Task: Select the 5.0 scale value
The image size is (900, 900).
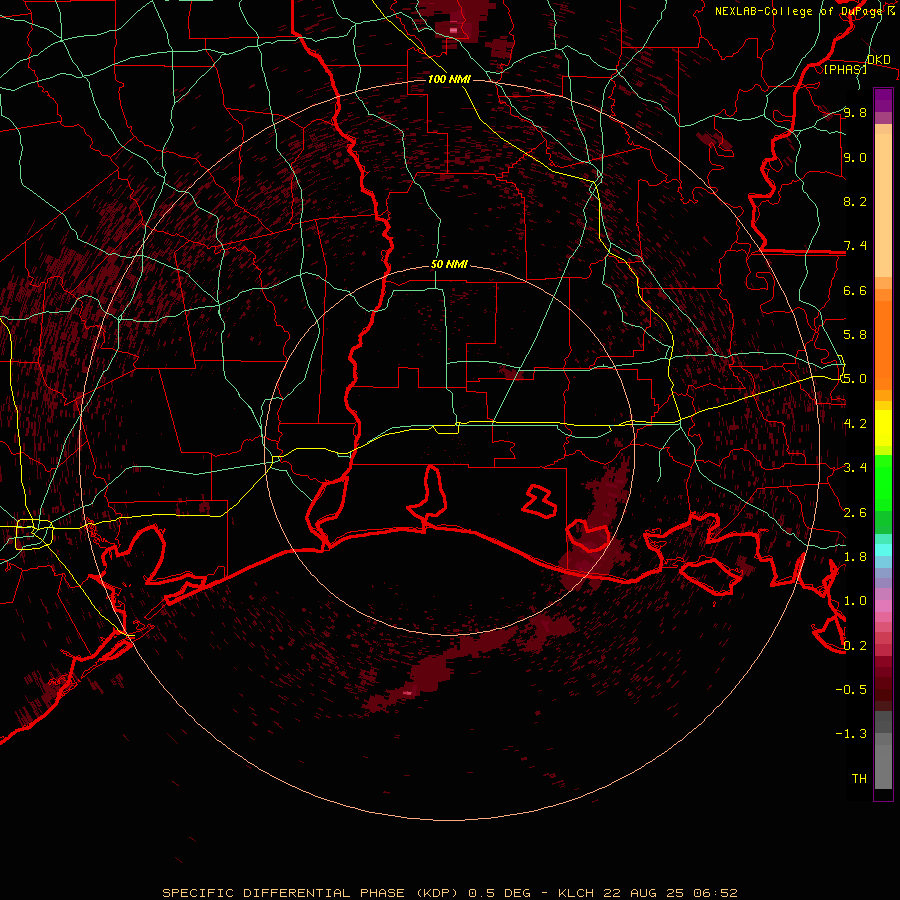Action: pos(855,379)
